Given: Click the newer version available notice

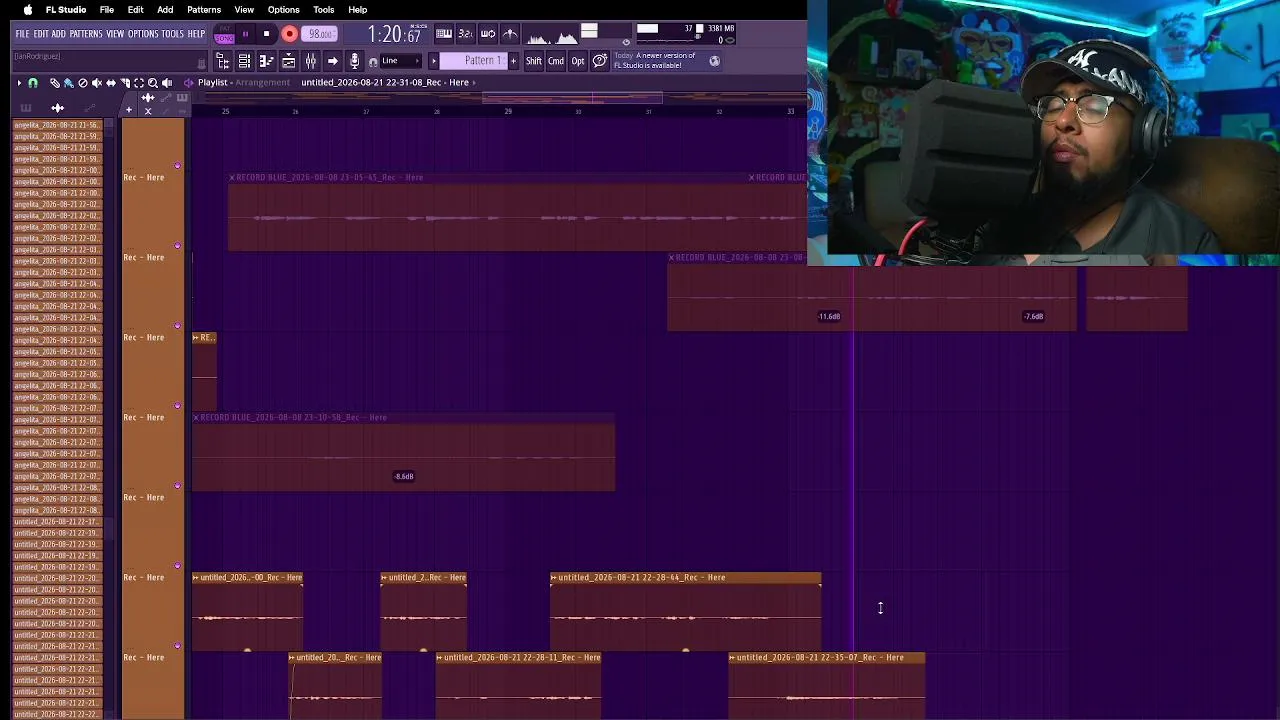Looking at the screenshot, I should (x=655, y=61).
